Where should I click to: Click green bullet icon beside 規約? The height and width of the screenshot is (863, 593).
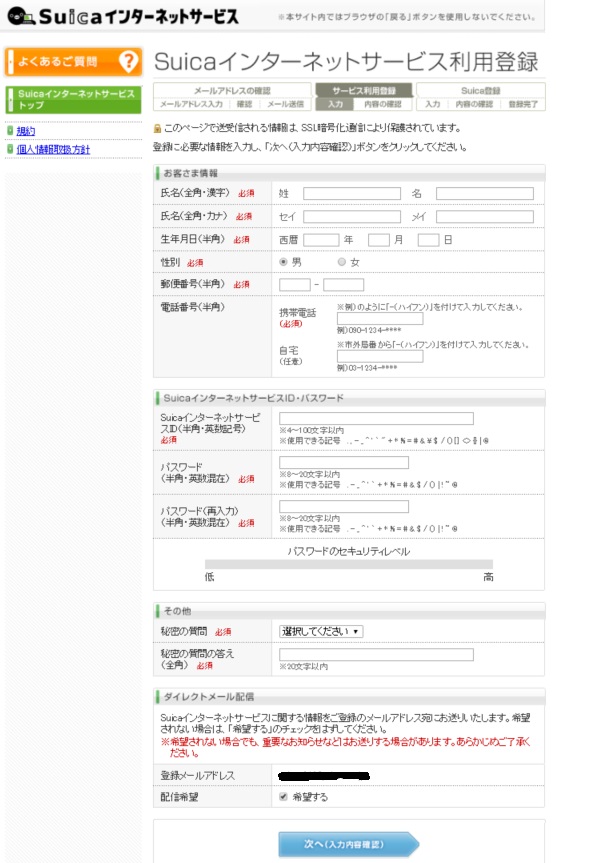[x=10, y=130]
